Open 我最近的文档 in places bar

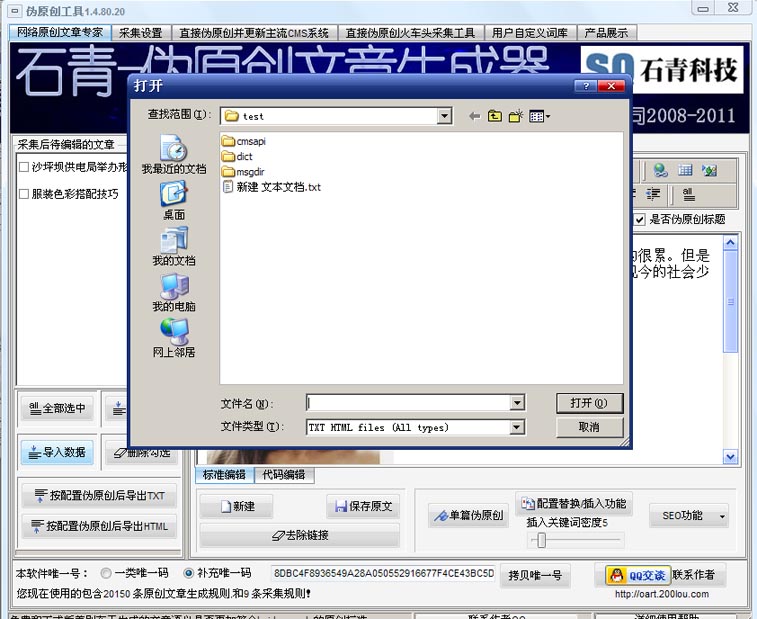[174, 154]
